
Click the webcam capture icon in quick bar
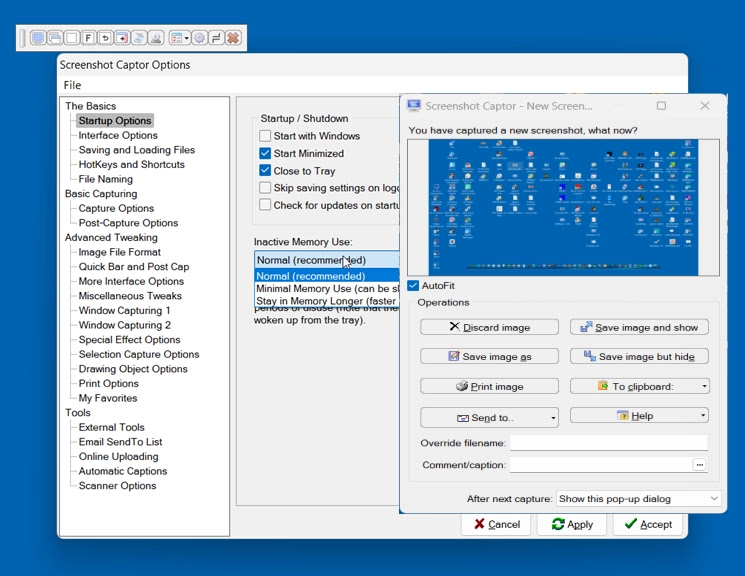pos(156,38)
